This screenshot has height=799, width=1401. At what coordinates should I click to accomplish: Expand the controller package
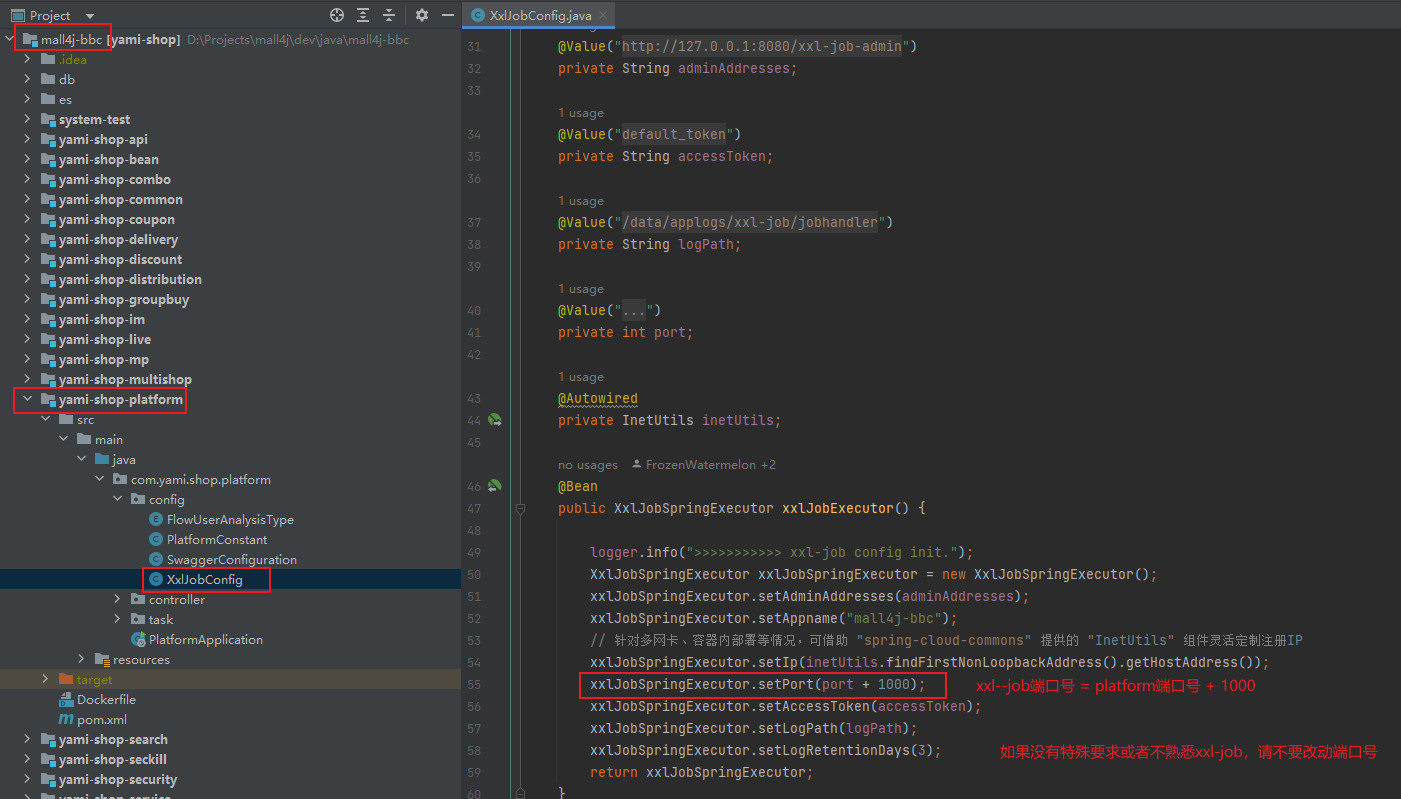point(118,599)
